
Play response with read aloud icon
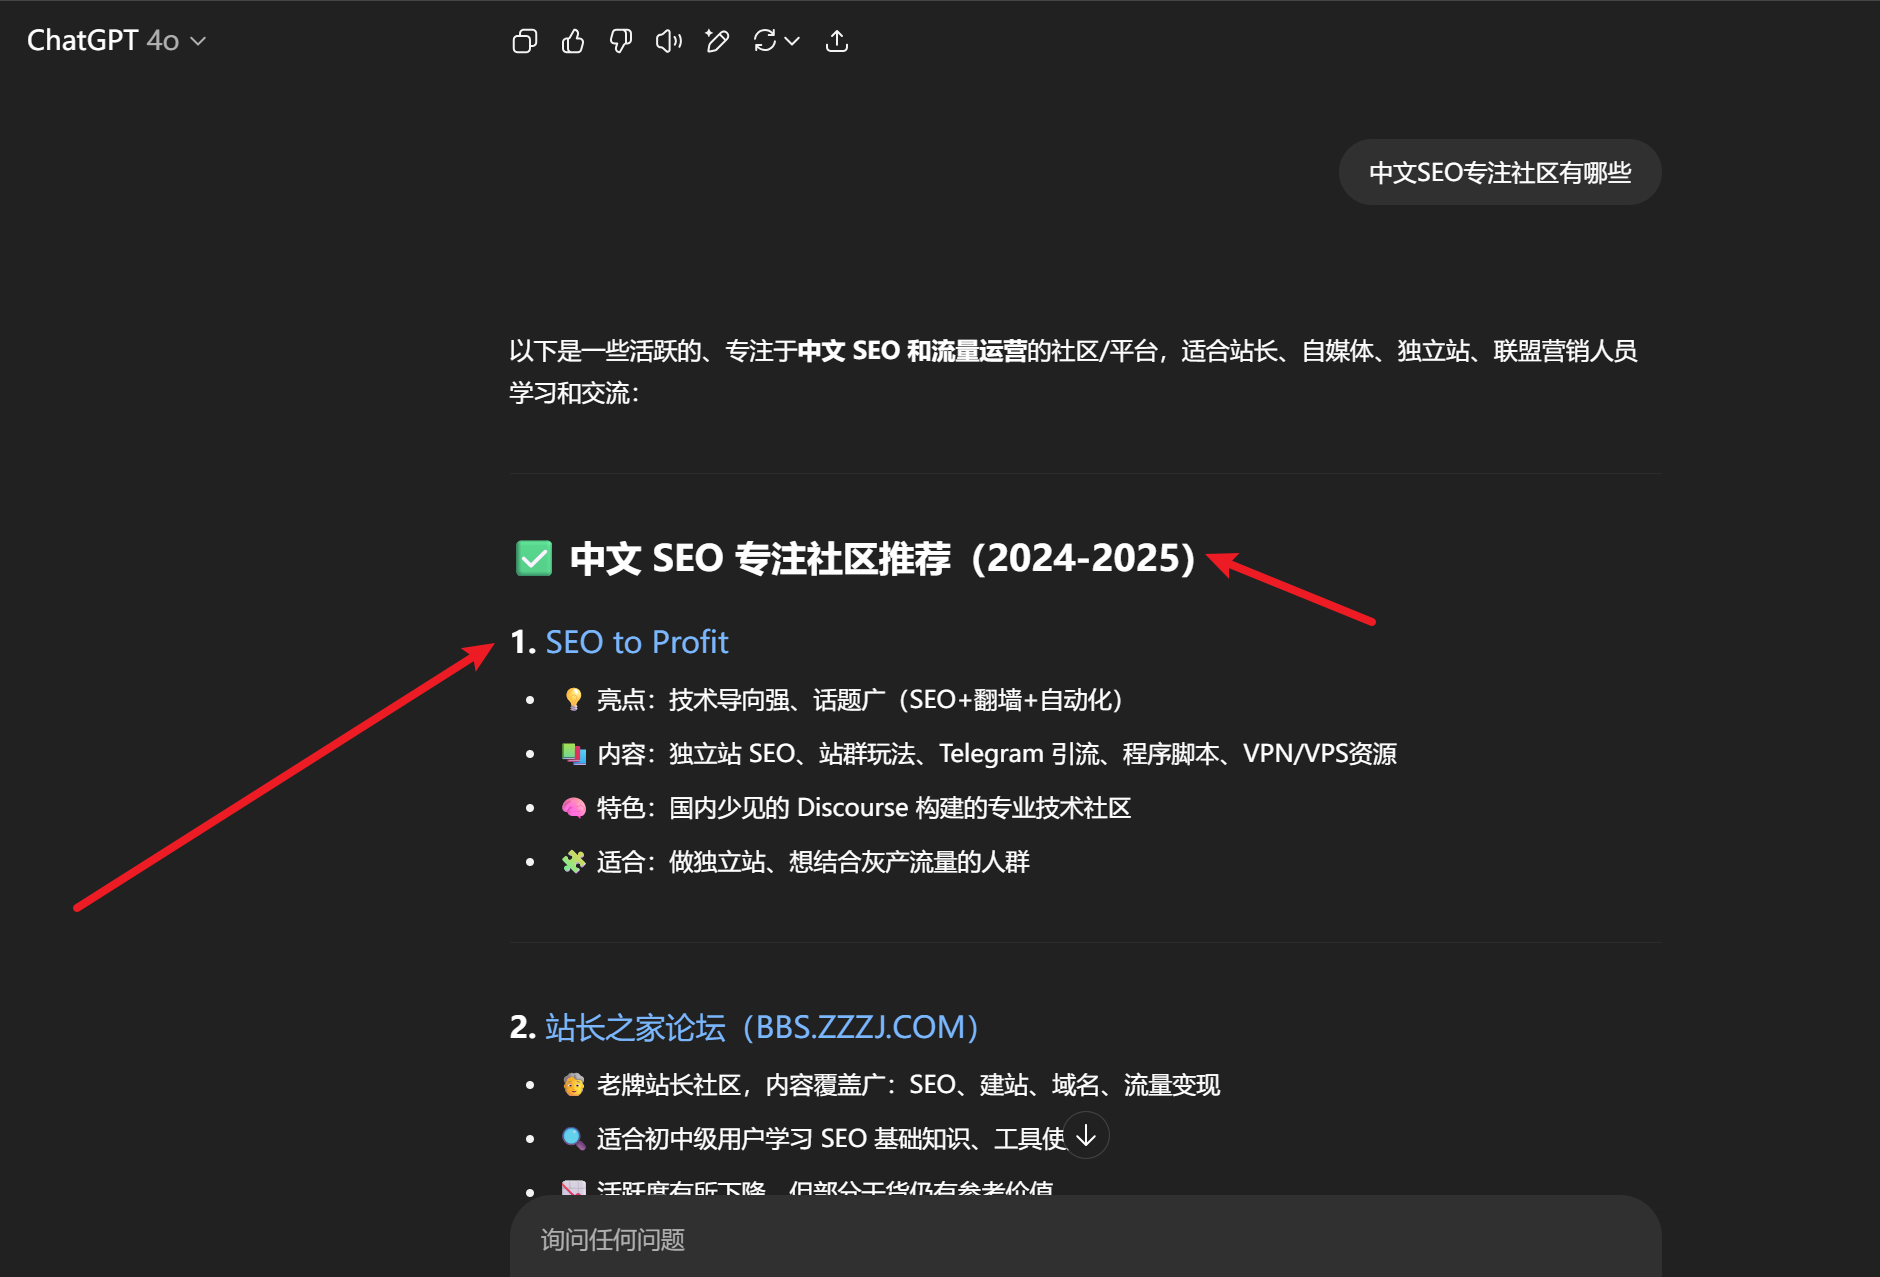click(x=669, y=41)
